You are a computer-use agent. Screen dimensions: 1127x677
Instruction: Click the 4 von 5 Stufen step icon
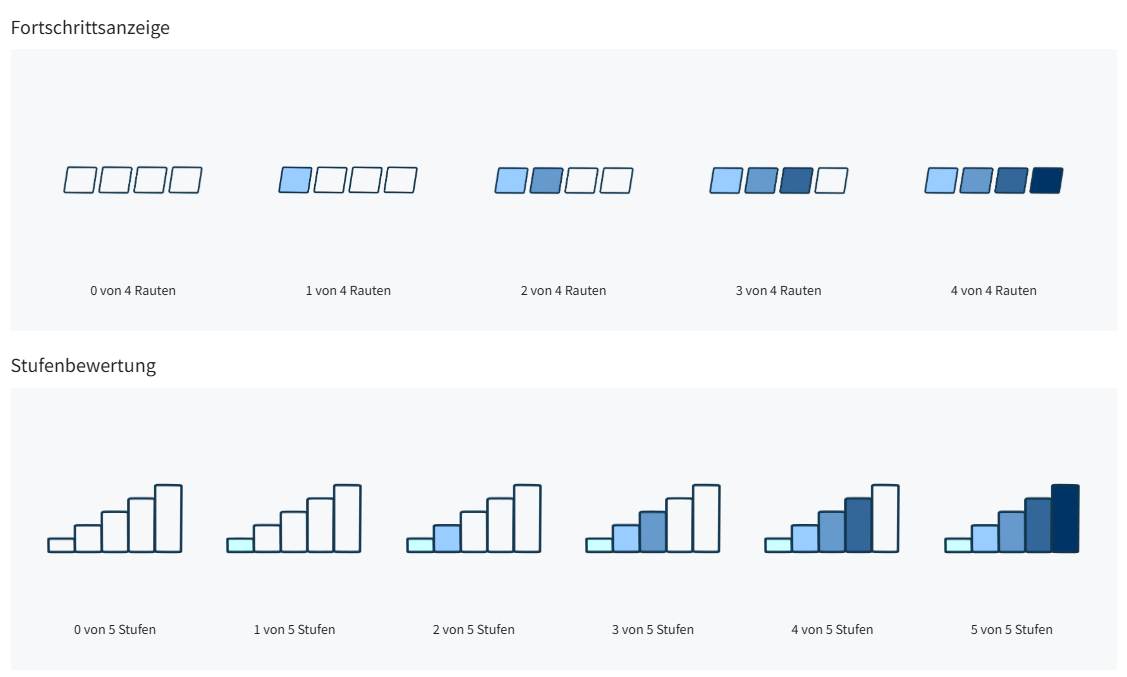click(832, 518)
